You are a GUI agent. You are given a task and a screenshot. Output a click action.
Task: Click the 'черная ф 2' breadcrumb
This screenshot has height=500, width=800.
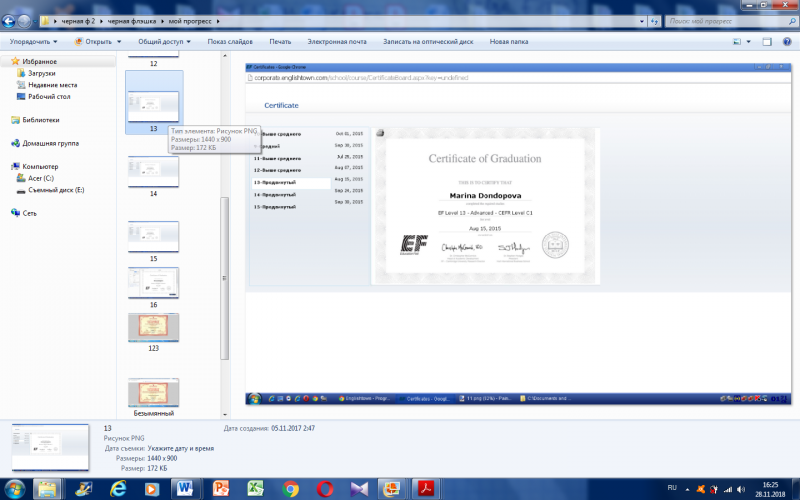78,21
